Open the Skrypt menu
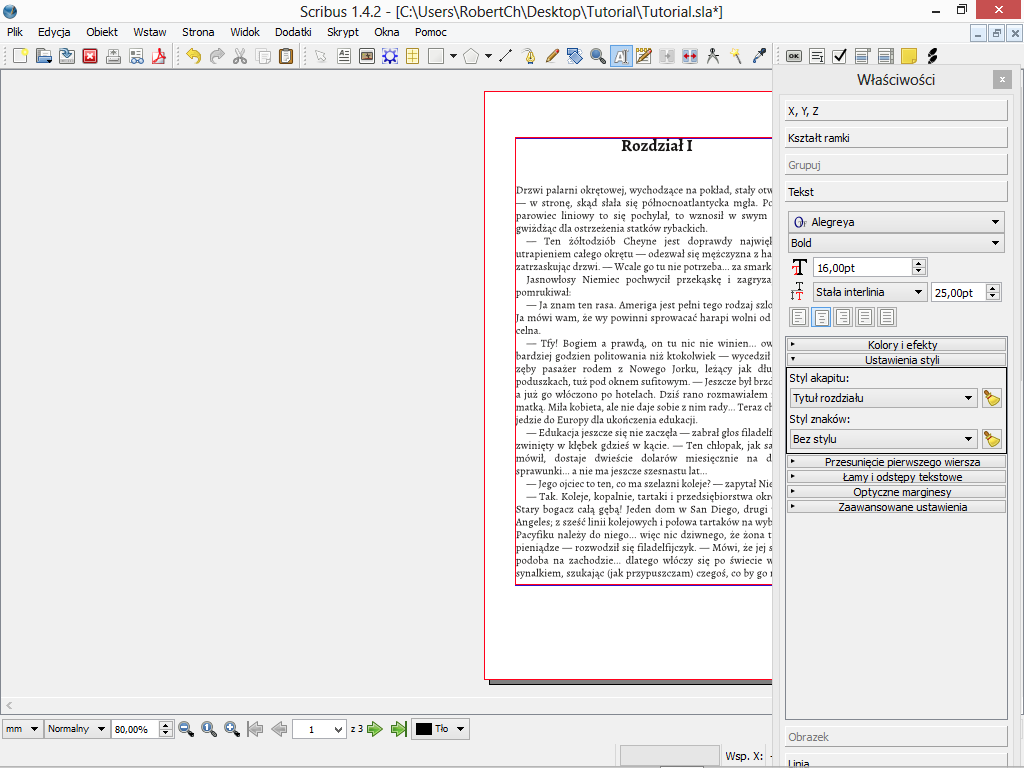 point(342,32)
